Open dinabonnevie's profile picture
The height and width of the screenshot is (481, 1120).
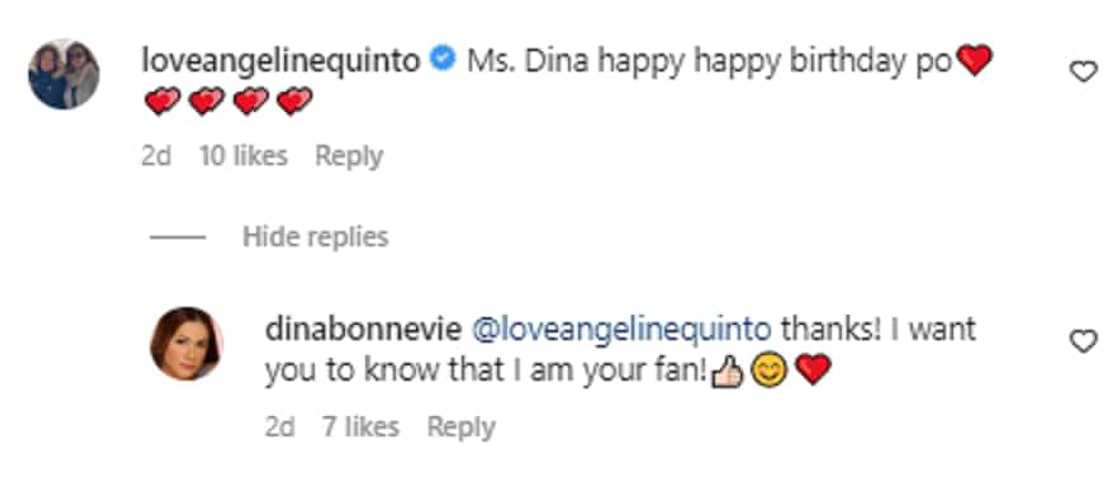coord(186,343)
